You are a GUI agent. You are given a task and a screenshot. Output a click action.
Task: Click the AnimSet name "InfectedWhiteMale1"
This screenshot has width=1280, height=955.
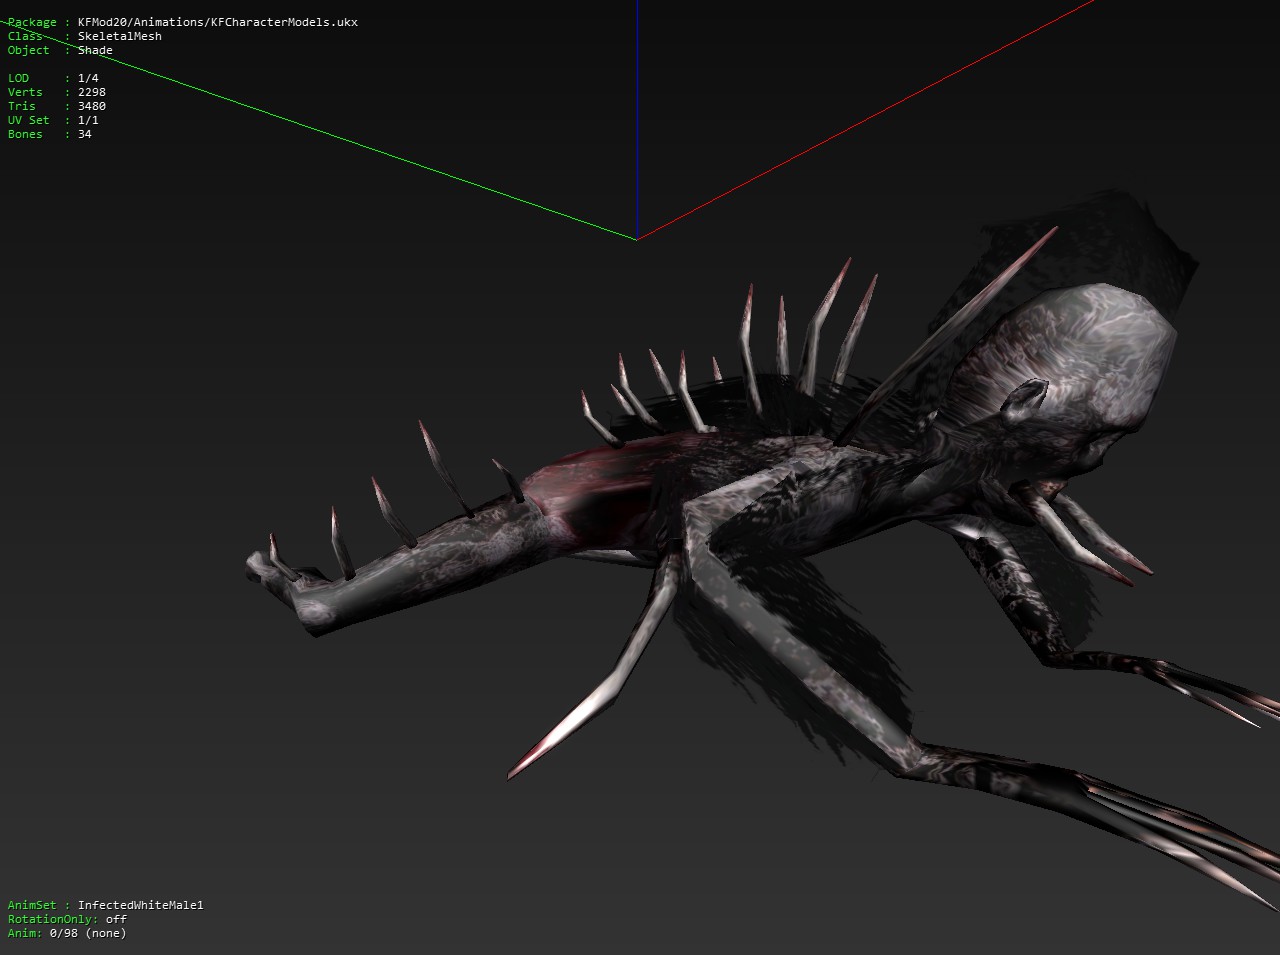[x=141, y=905]
